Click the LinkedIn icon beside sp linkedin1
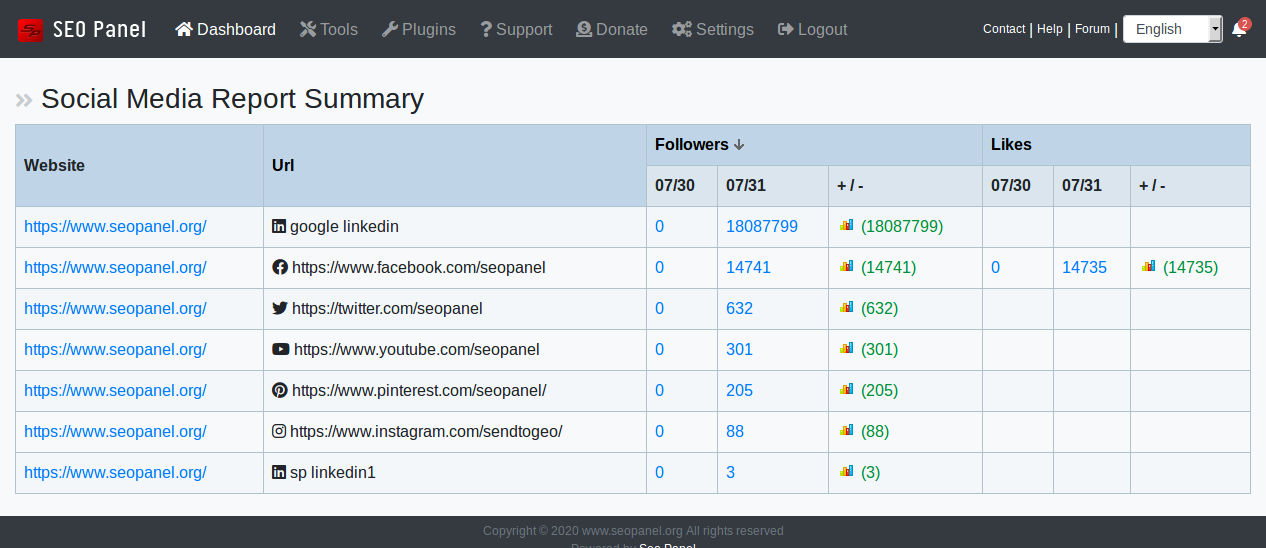1266x548 pixels. [279, 473]
